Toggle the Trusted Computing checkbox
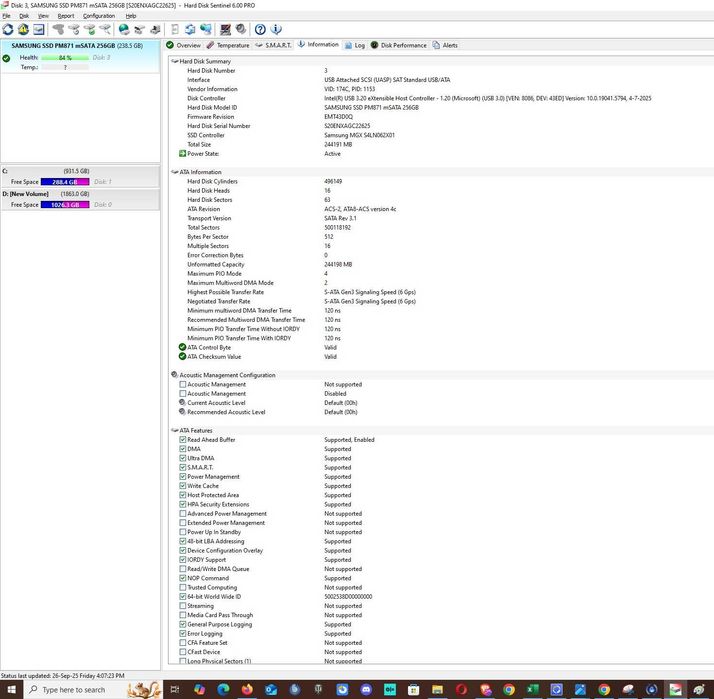 tap(183, 587)
